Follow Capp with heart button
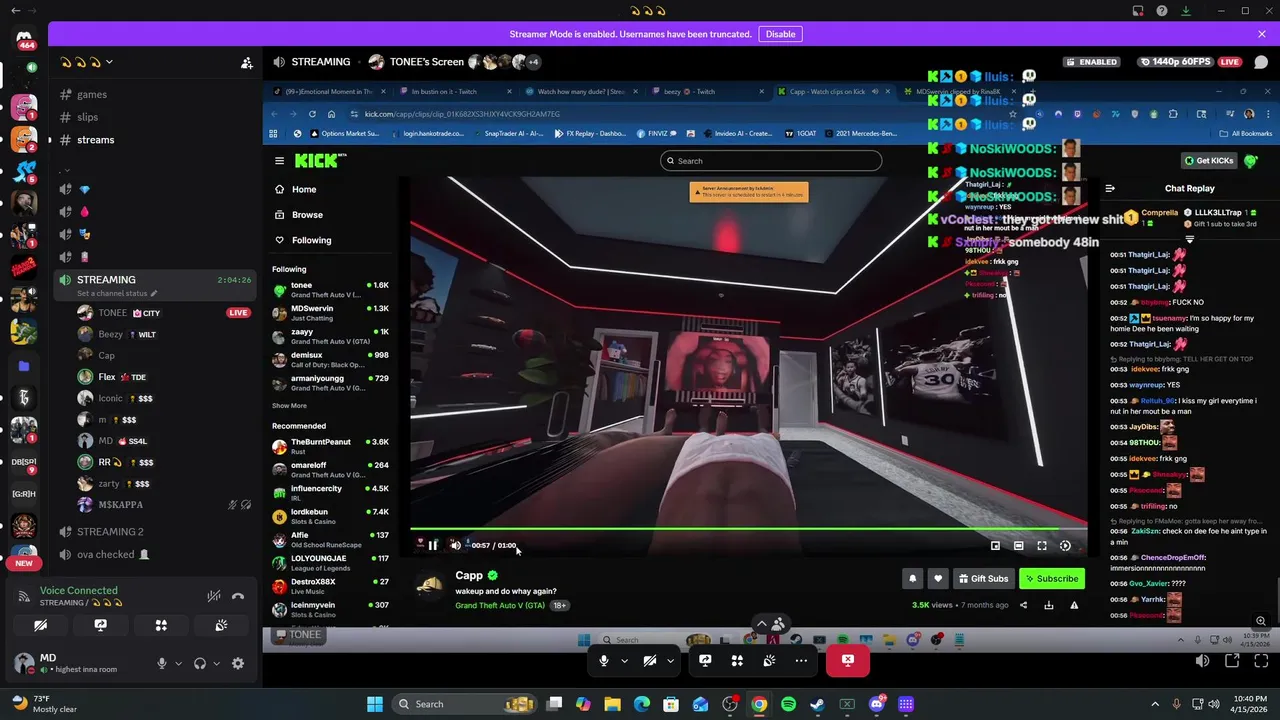 (937, 578)
